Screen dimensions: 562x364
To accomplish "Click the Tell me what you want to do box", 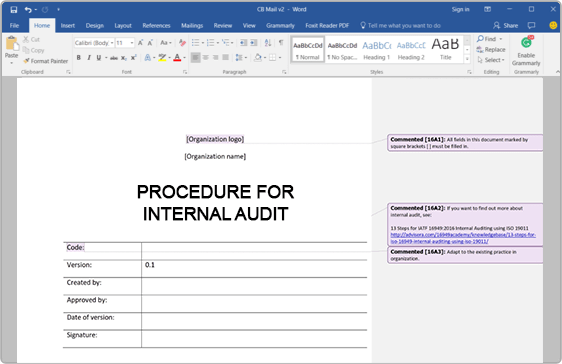I will coord(400,25).
